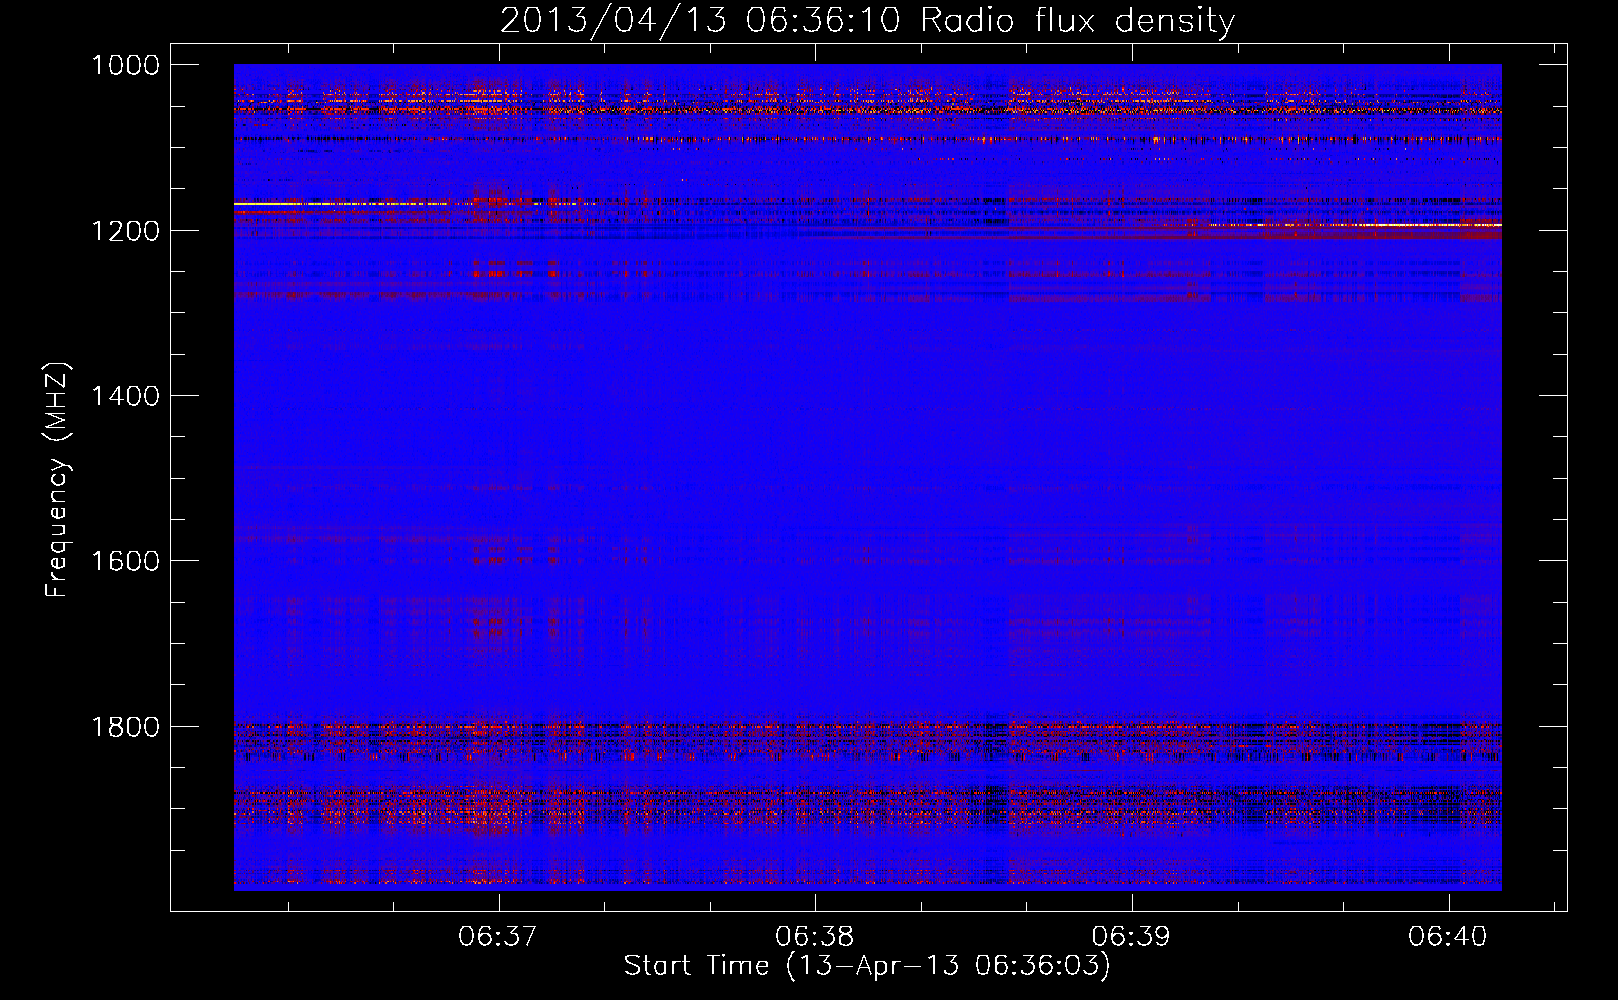
Task: Click the 1400 frequency axis label
Action: pos(125,396)
